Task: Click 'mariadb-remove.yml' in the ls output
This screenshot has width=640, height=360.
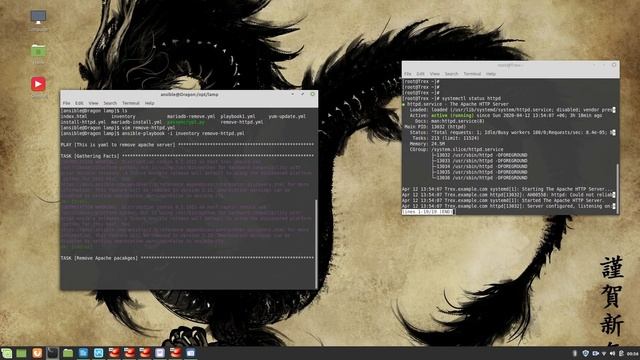Action: coord(191,116)
